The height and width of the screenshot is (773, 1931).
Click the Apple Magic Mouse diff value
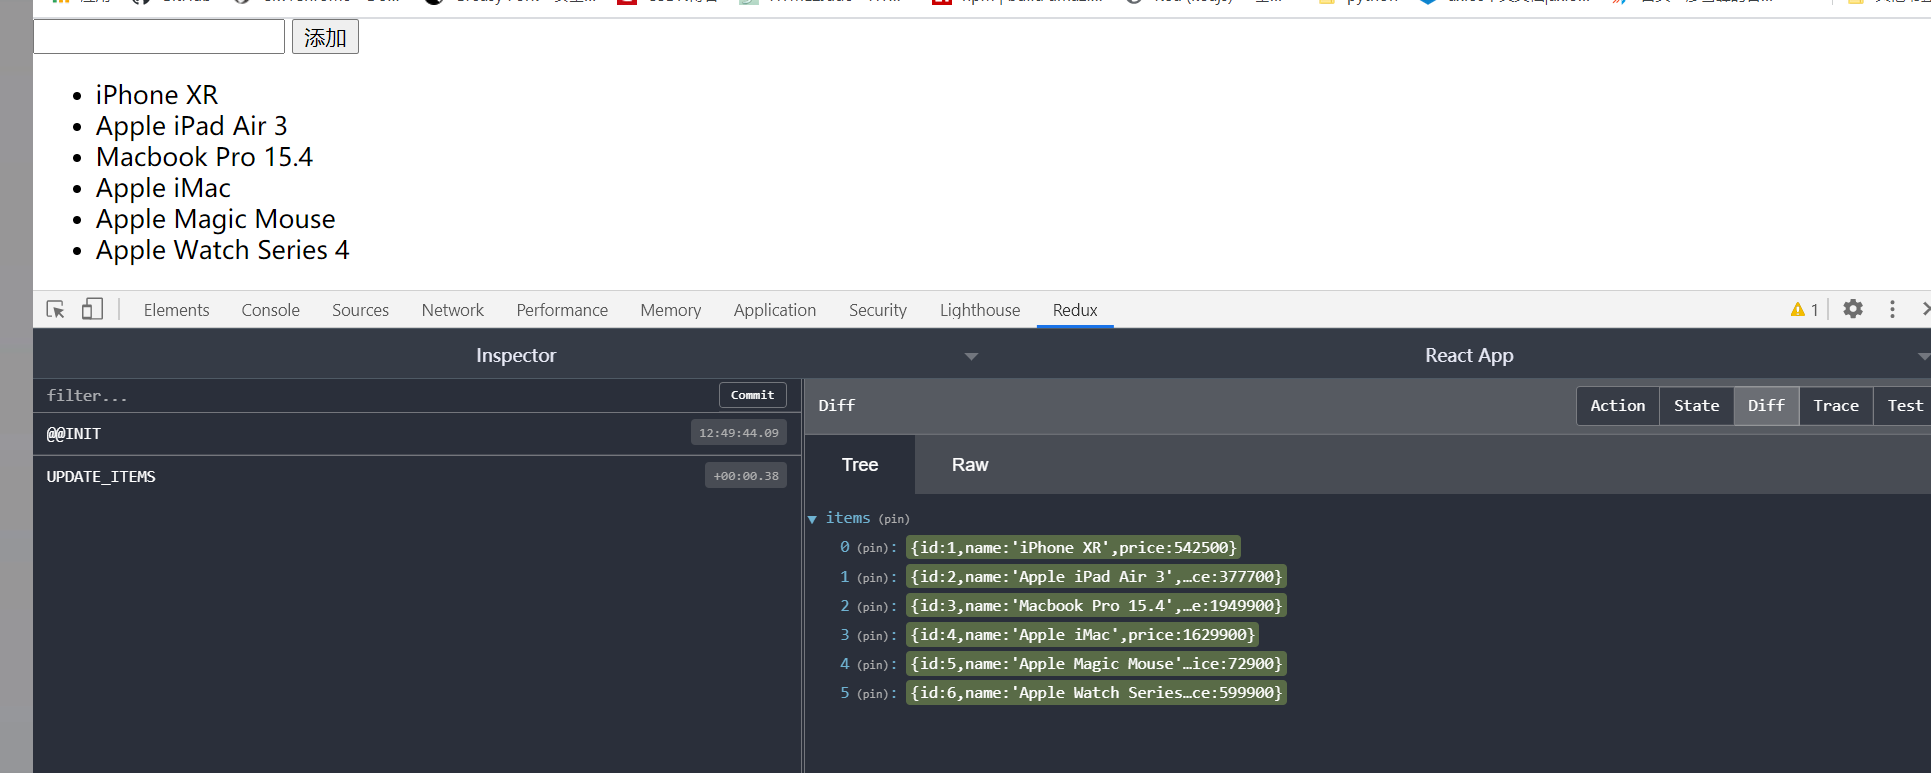tap(1096, 664)
